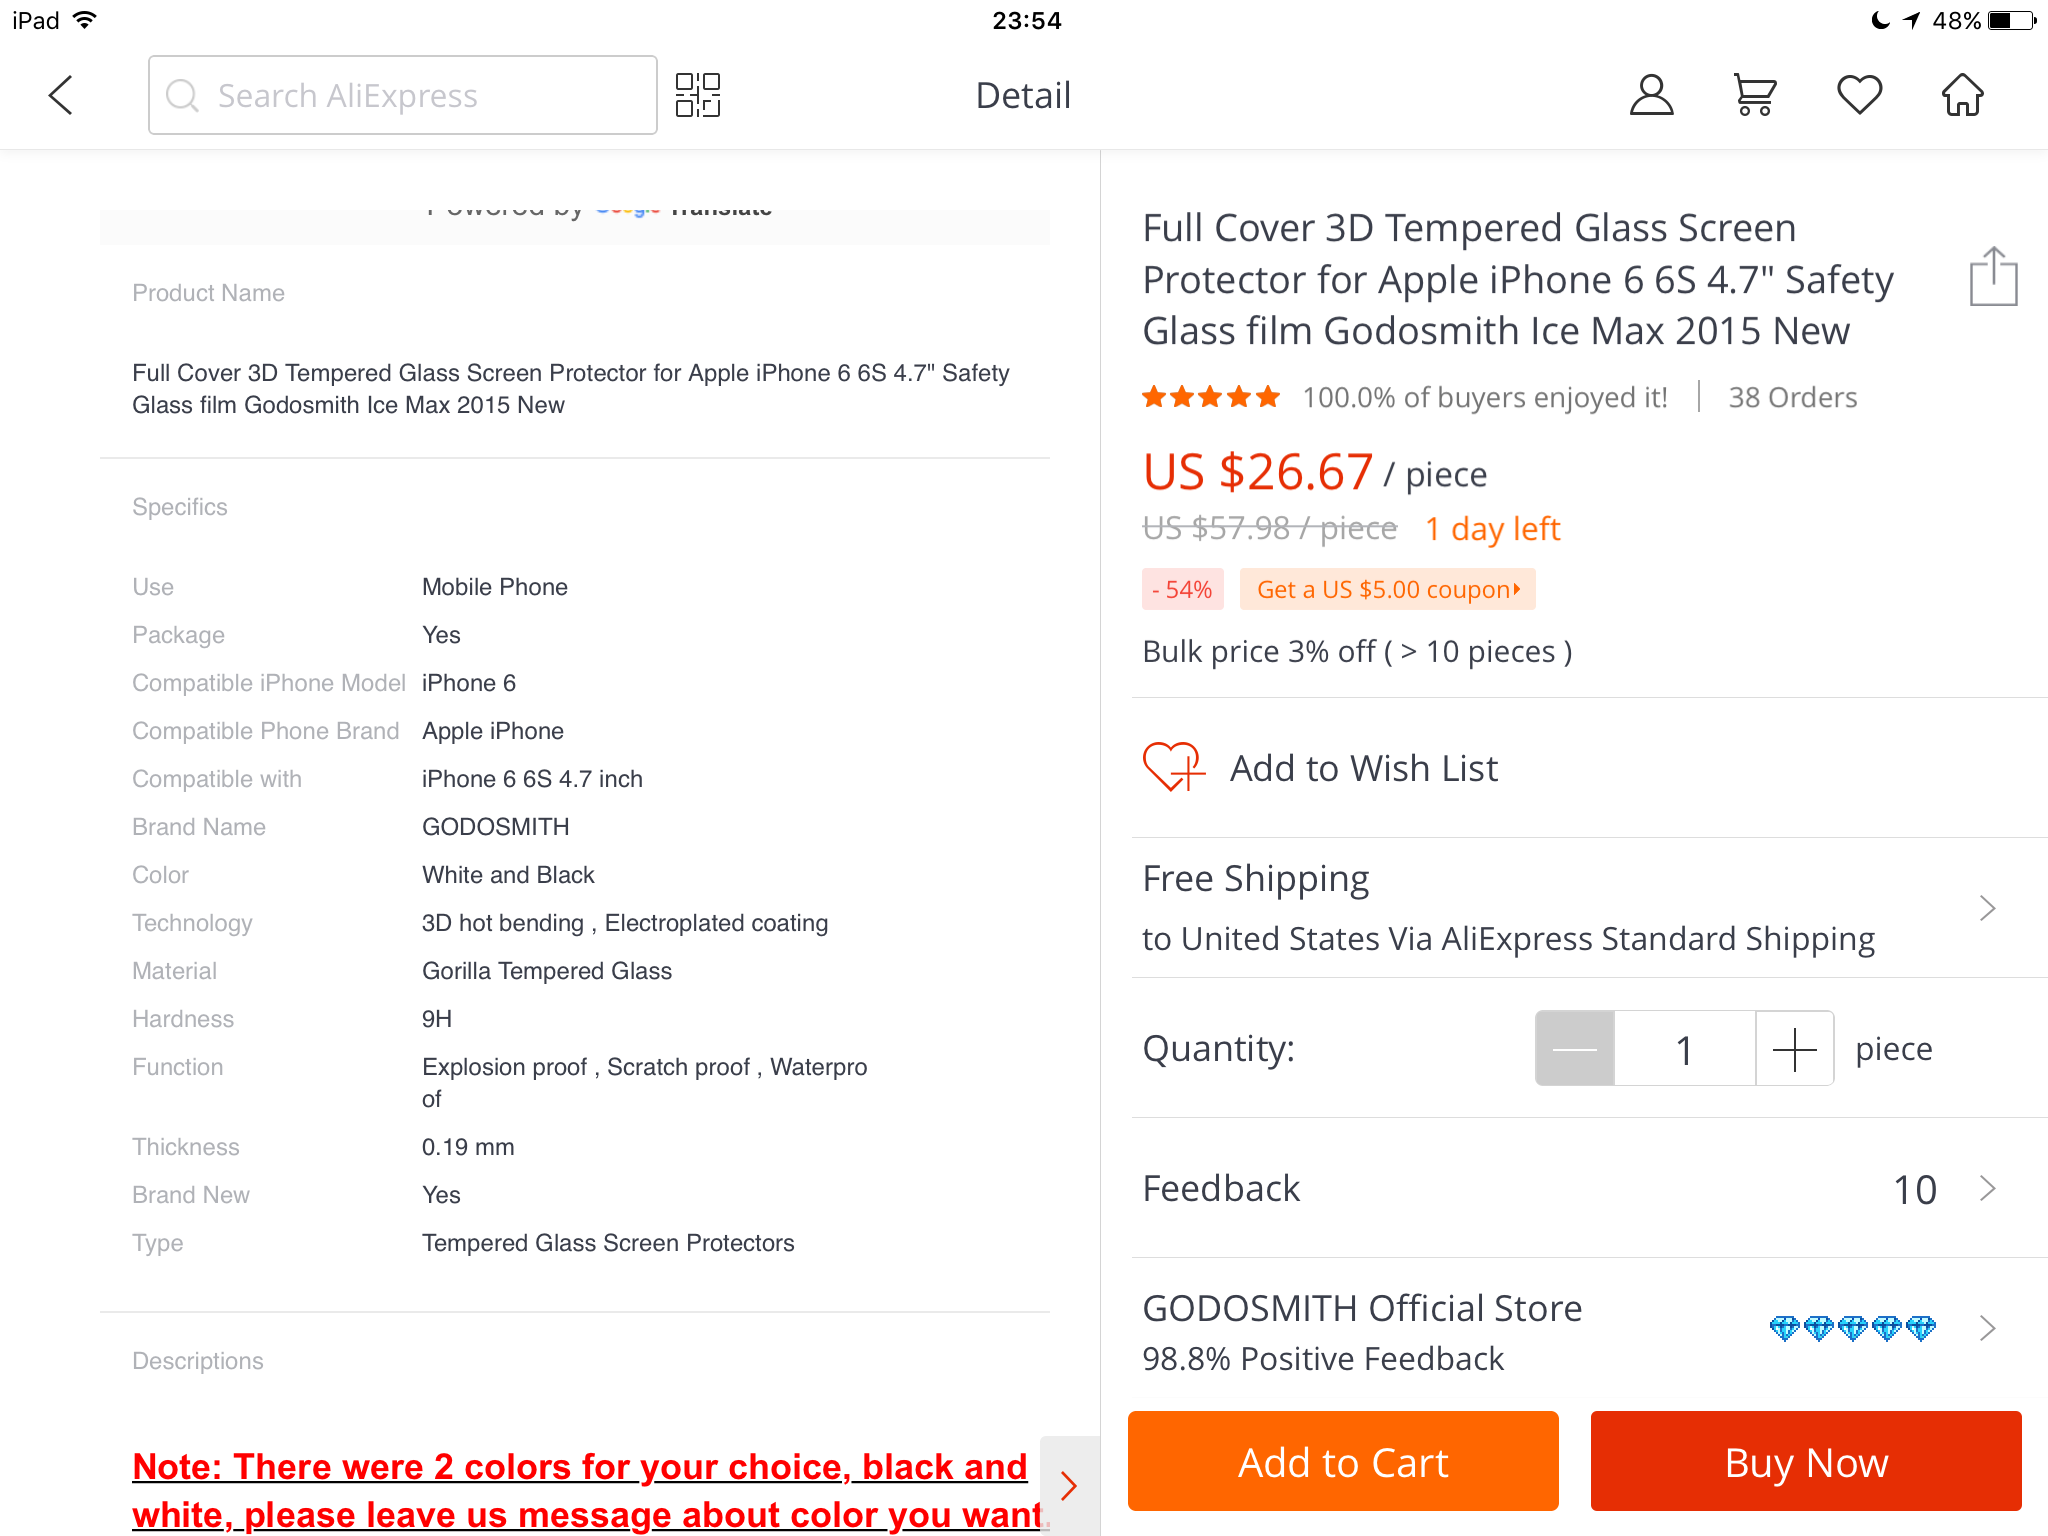Select the quantity number field
Viewport: 2048px width, 1536px height.
point(1685,1049)
